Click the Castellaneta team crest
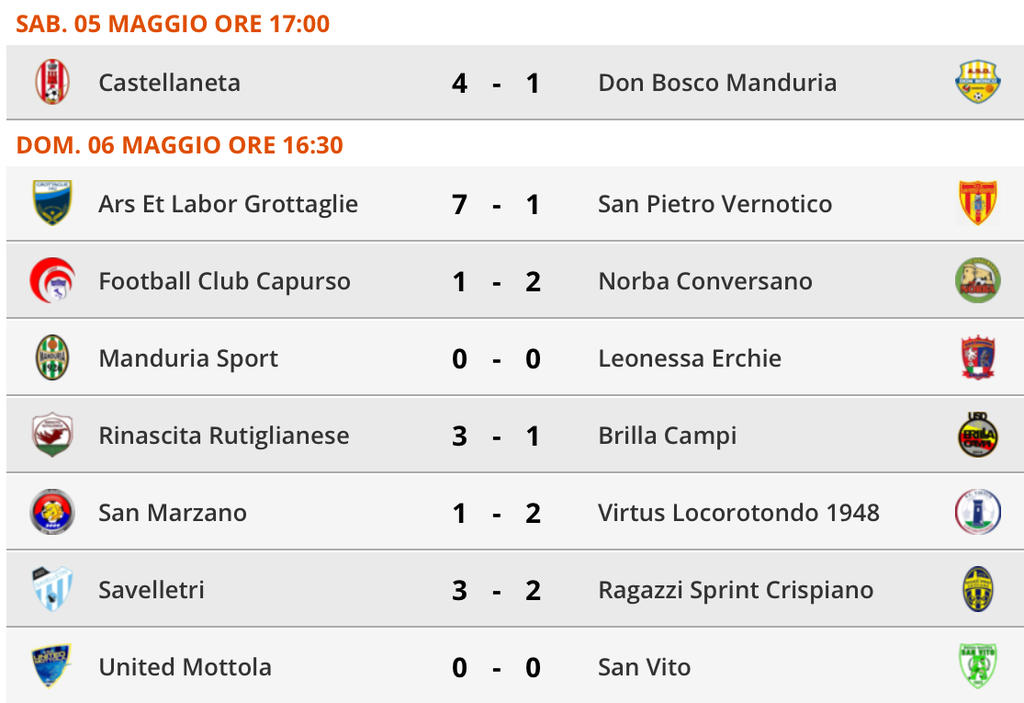This screenshot has height=703, width=1024. pos(52,82)
